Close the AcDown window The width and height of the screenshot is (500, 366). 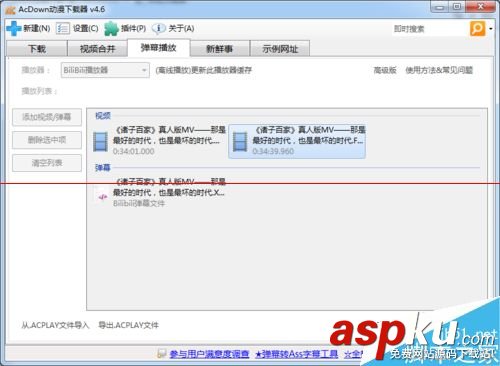point(480,7)
